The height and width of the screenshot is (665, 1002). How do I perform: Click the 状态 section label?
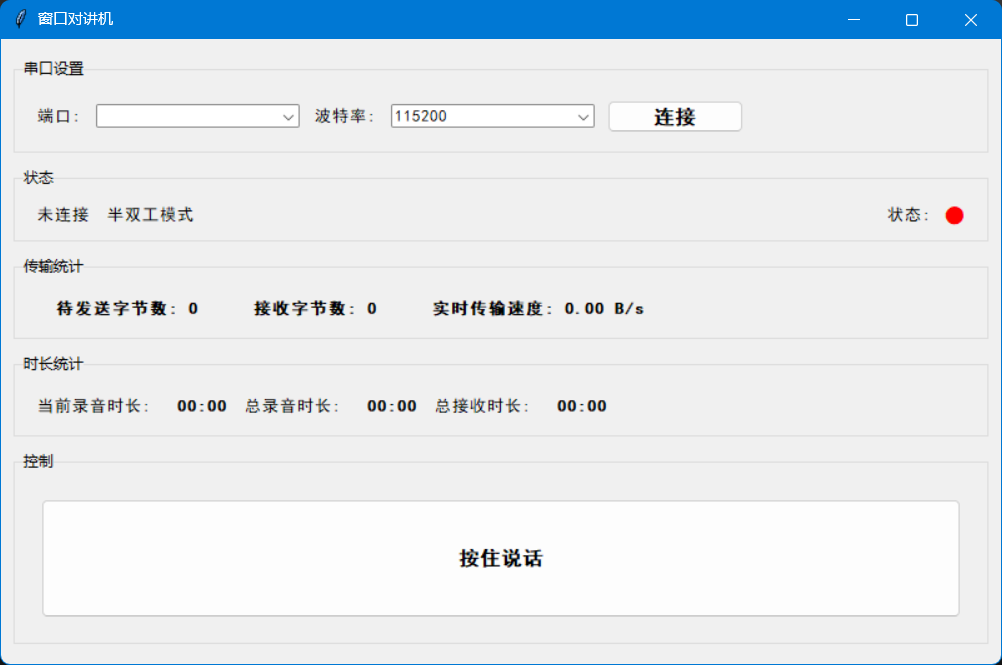pyautogui.click(x=37, y=177)
